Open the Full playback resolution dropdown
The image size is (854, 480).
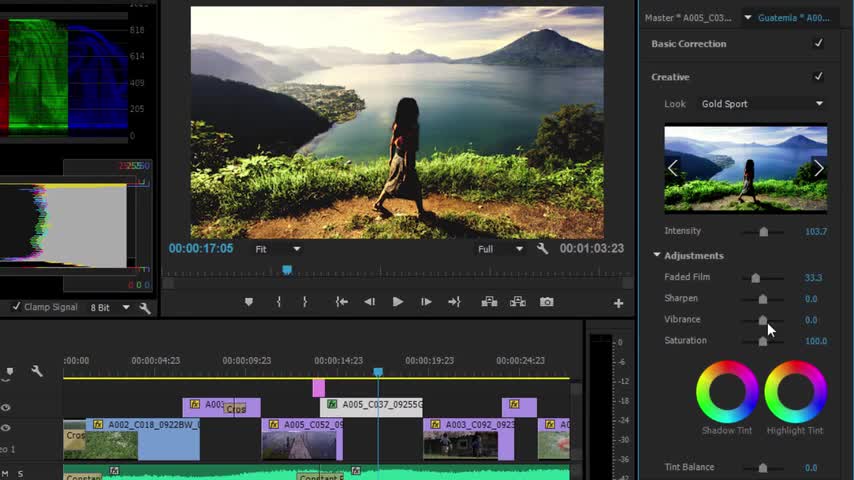click(500, 249)
